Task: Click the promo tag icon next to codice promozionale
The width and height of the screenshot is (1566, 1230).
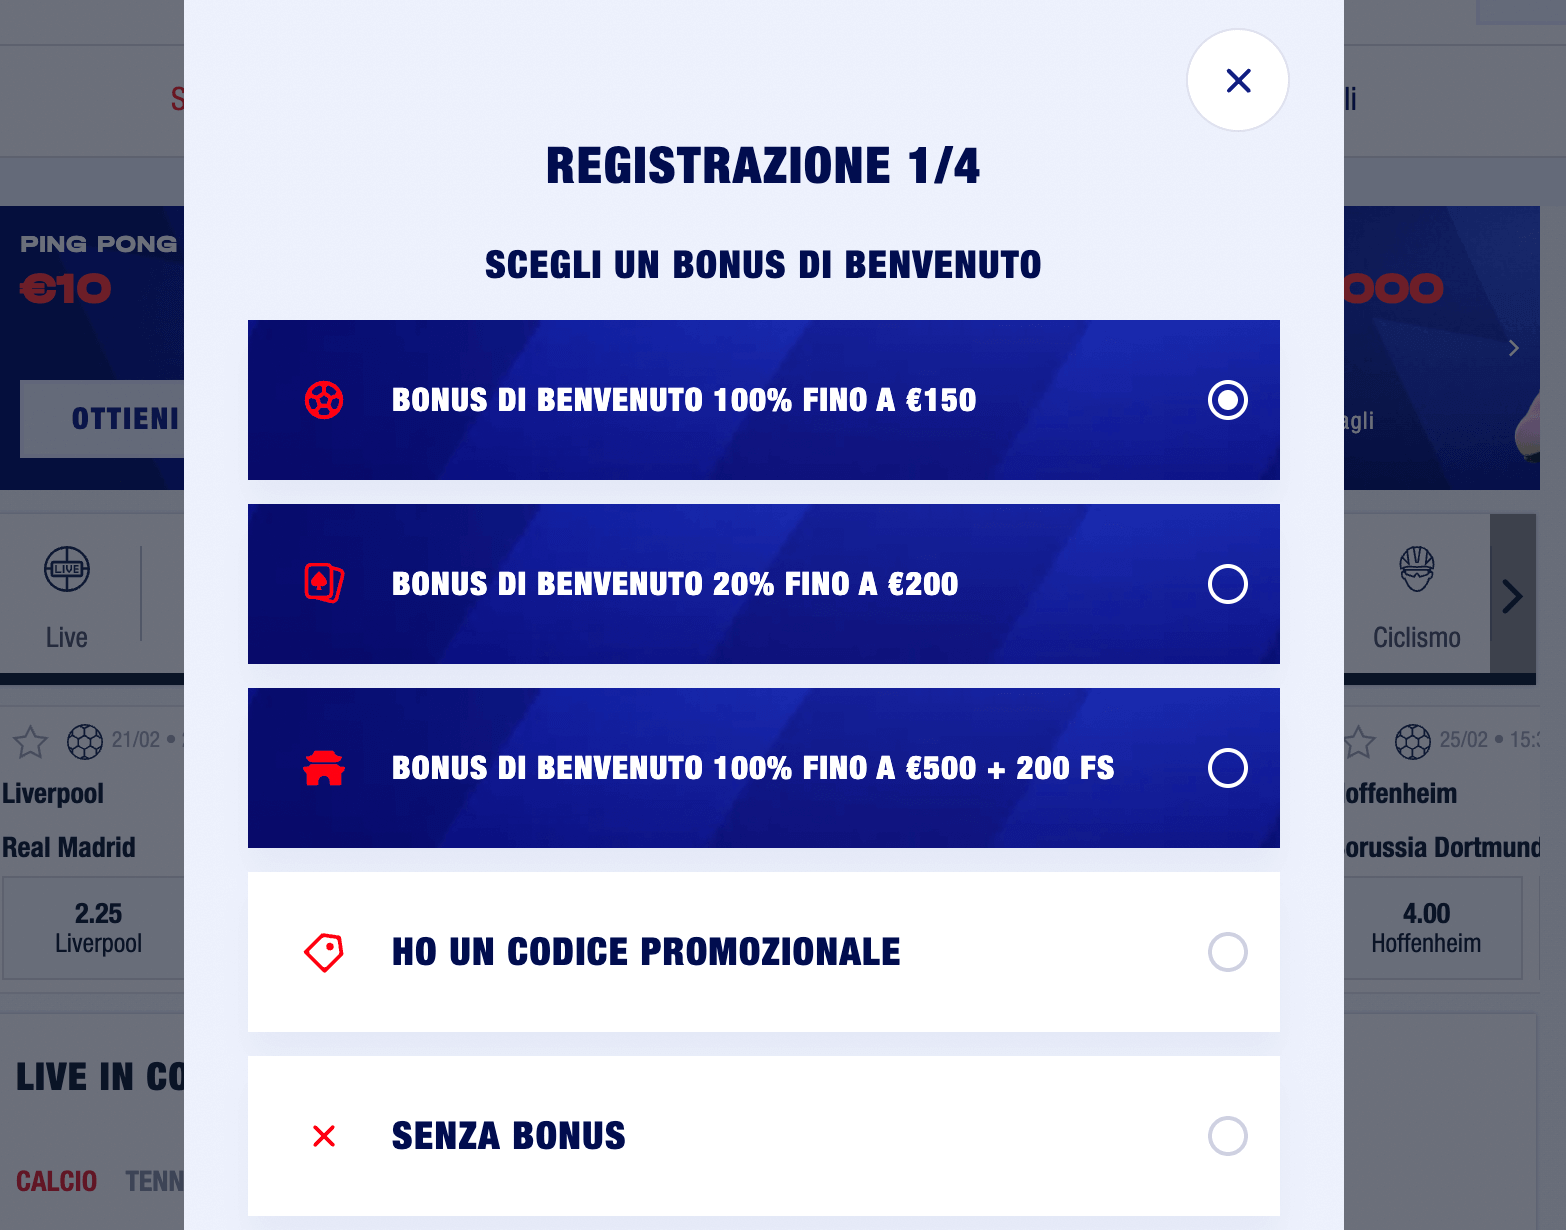Action: tap(322, 951)
